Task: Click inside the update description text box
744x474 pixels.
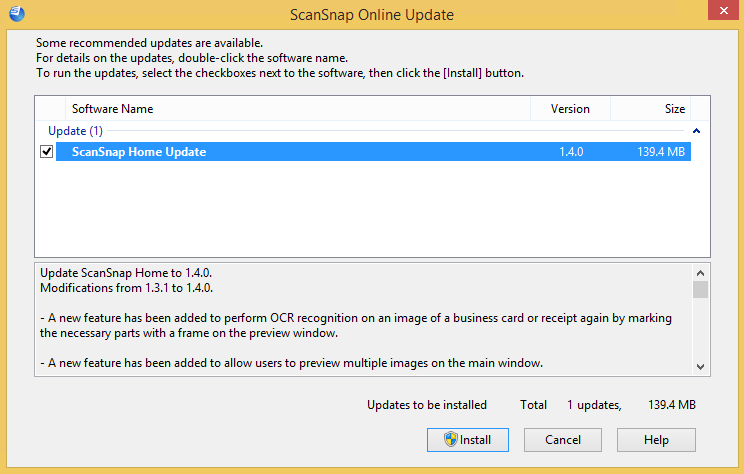Action: (360, 318)
